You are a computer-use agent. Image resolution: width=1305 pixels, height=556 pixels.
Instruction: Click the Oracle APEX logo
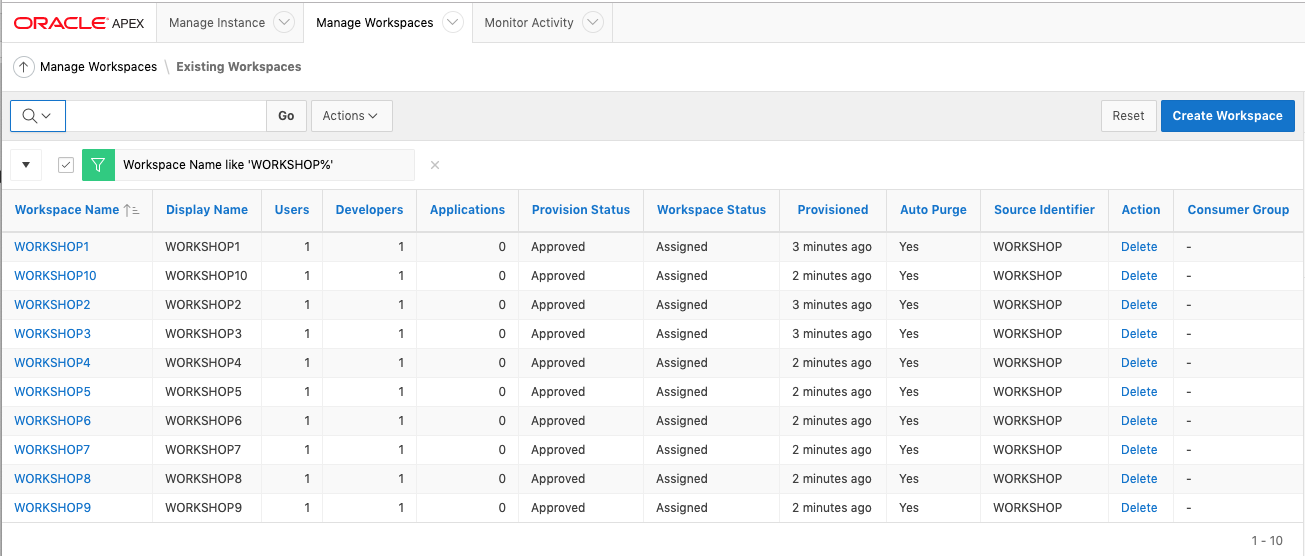[x=79, y=23]
